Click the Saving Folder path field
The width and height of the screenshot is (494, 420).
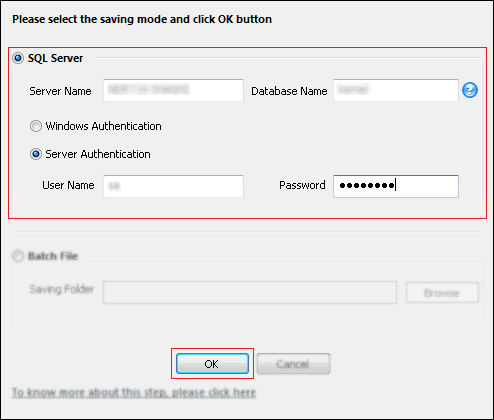250,292
